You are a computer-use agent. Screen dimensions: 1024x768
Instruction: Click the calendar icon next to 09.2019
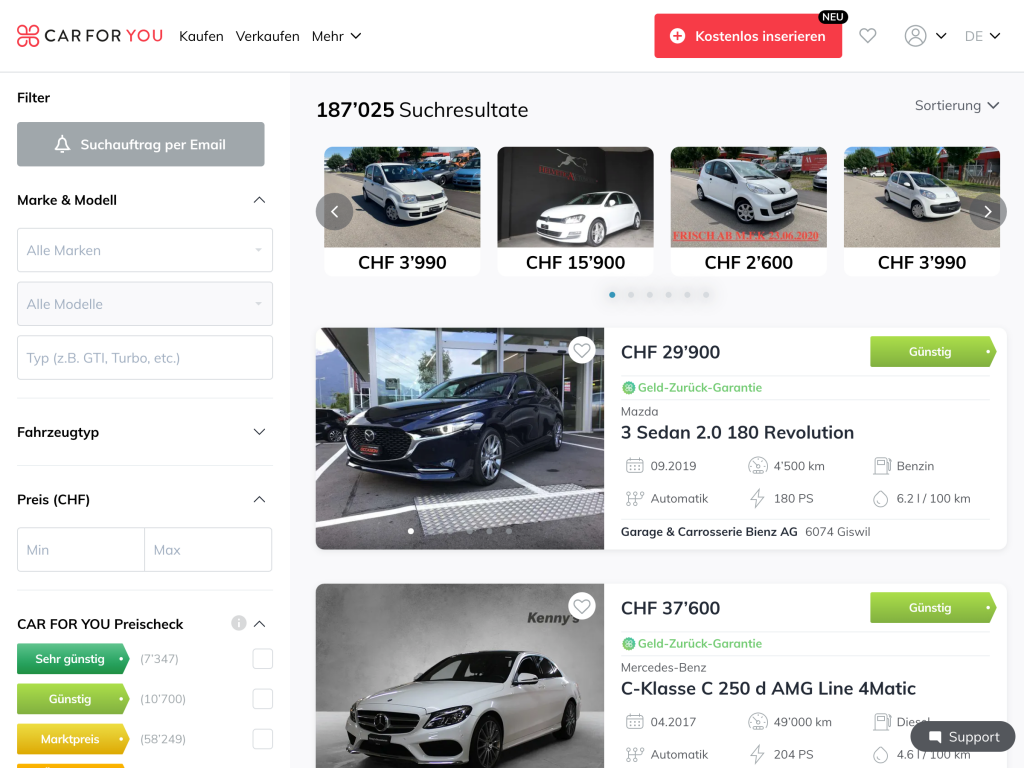pos(635,466)
